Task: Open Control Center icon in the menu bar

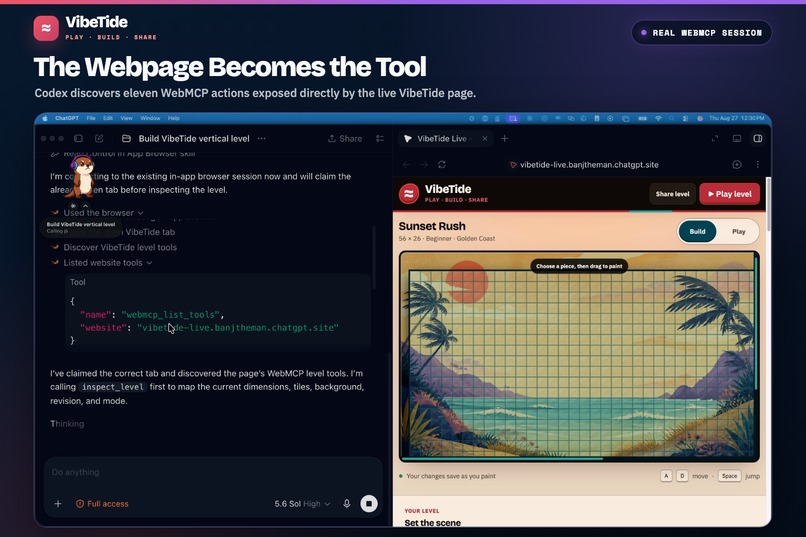Action: [x=685, y=118]
